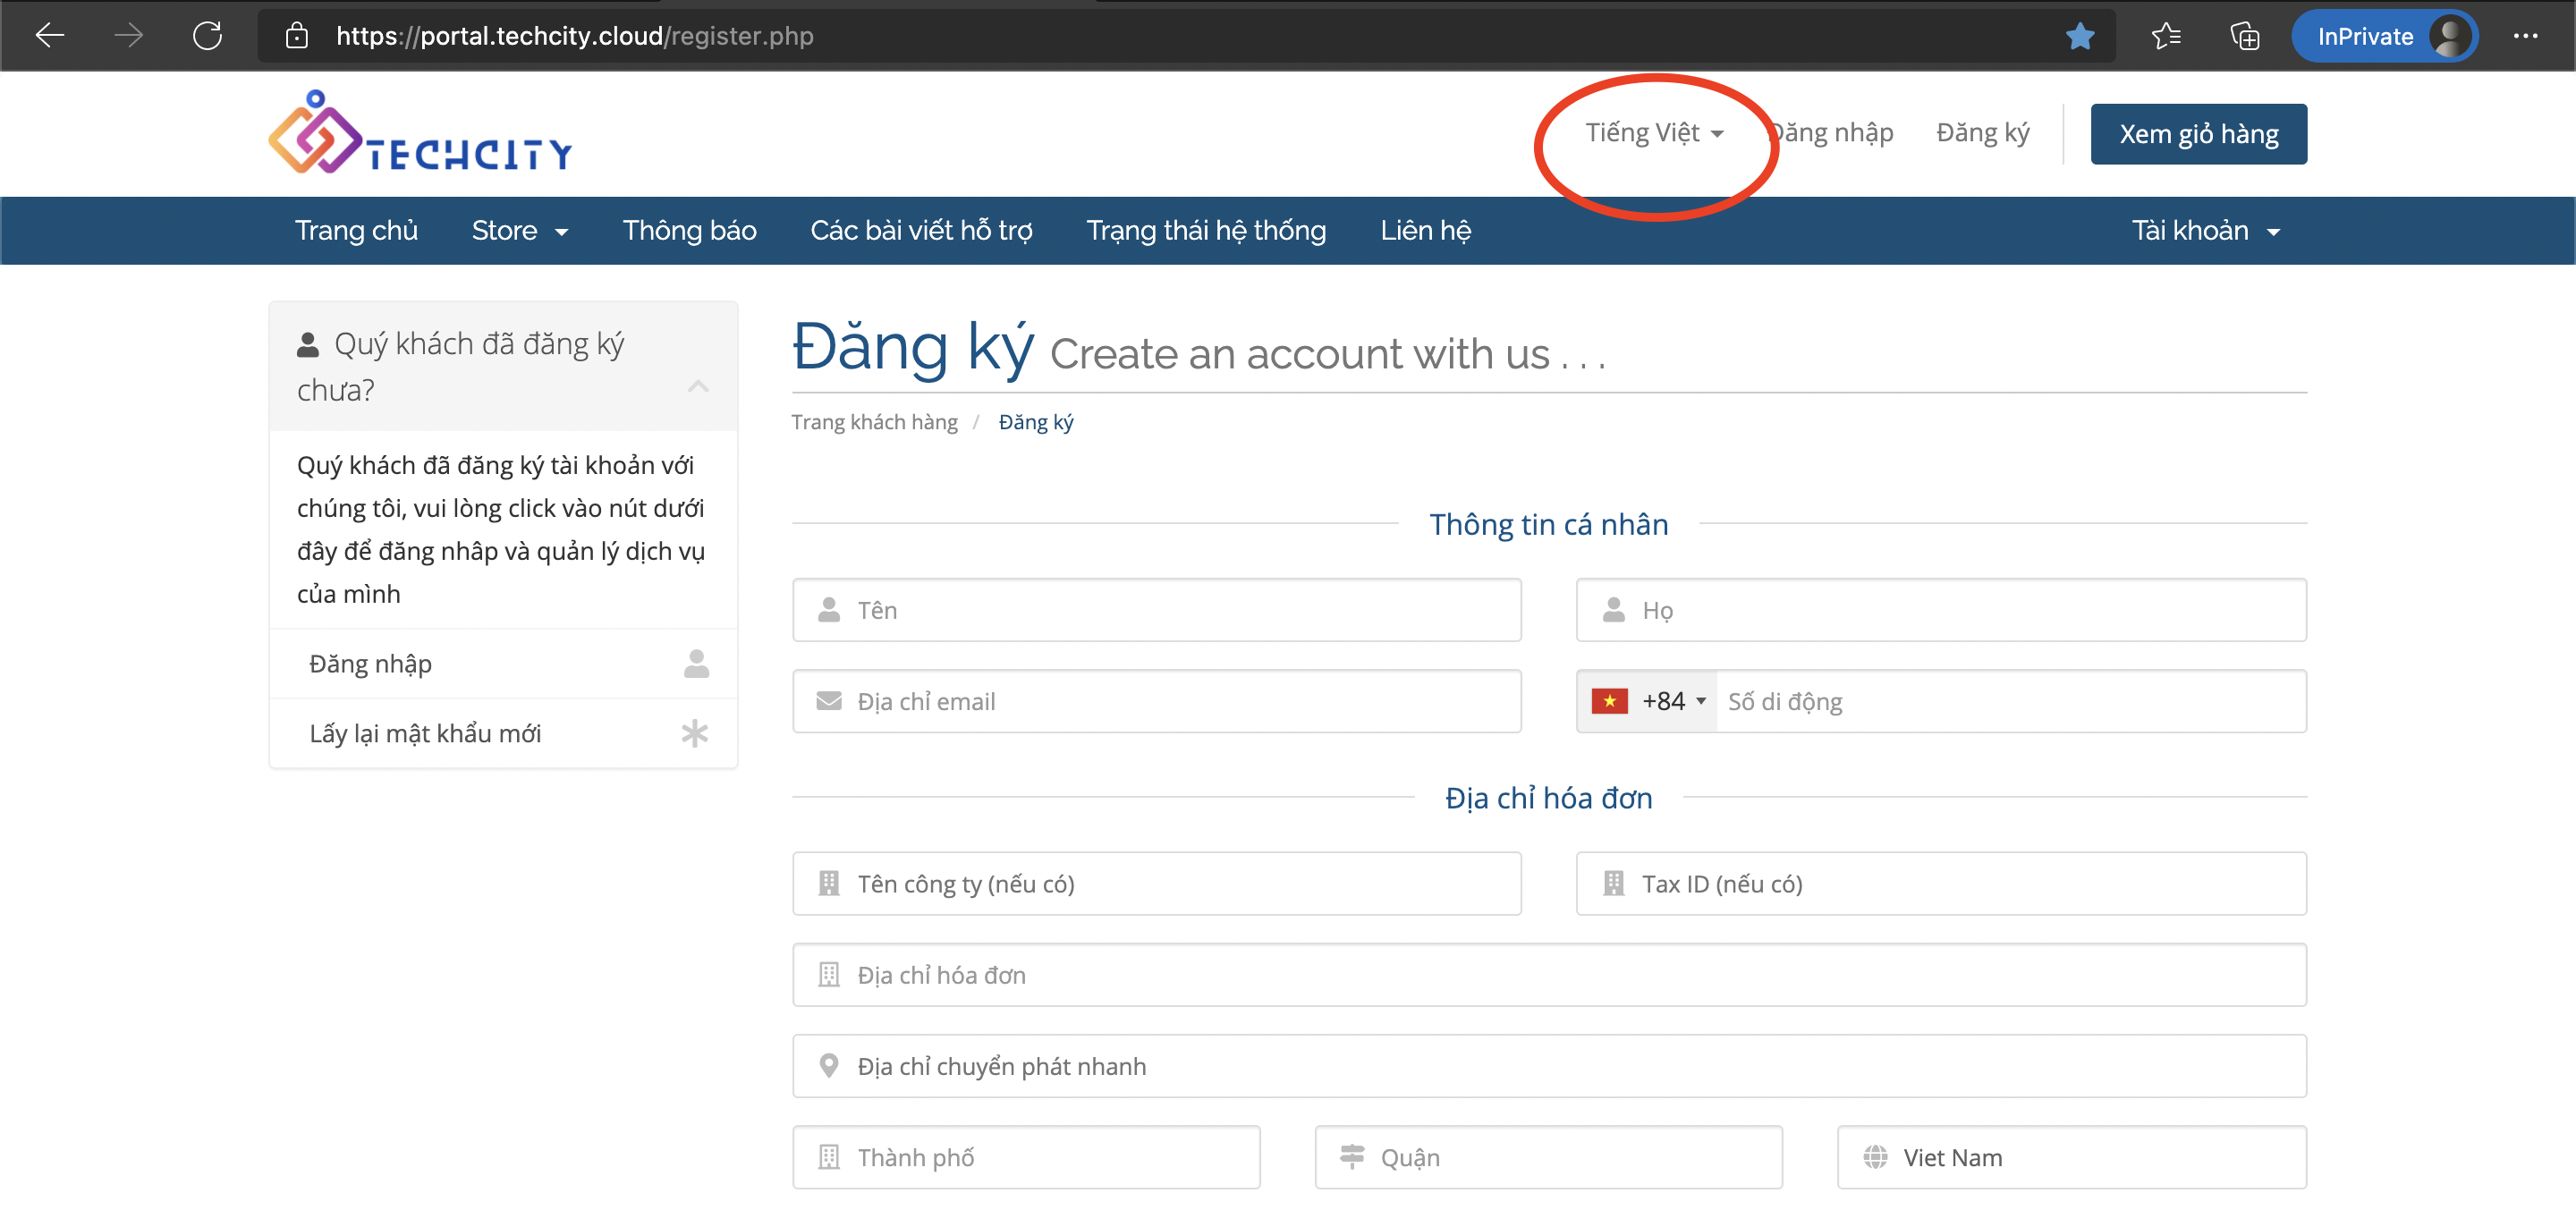
Task: Click building icon in Thành phố field
Action: tap(828, 1156)
